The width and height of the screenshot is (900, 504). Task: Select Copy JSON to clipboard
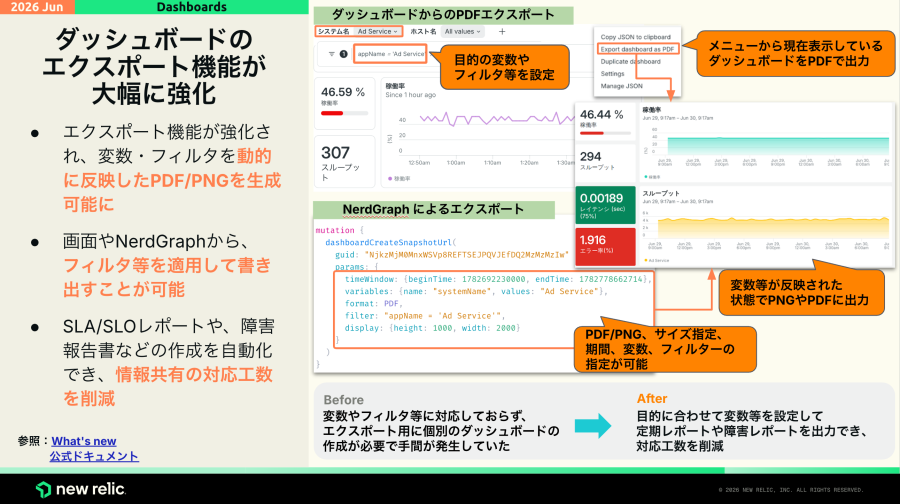[635, 37]
